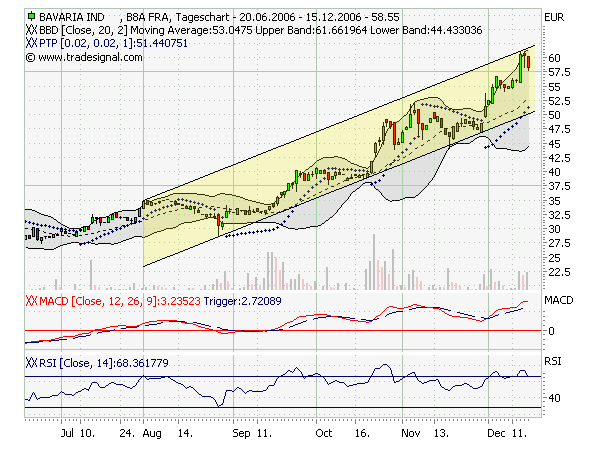Click the MACD panel axis title

pos(557,300)
